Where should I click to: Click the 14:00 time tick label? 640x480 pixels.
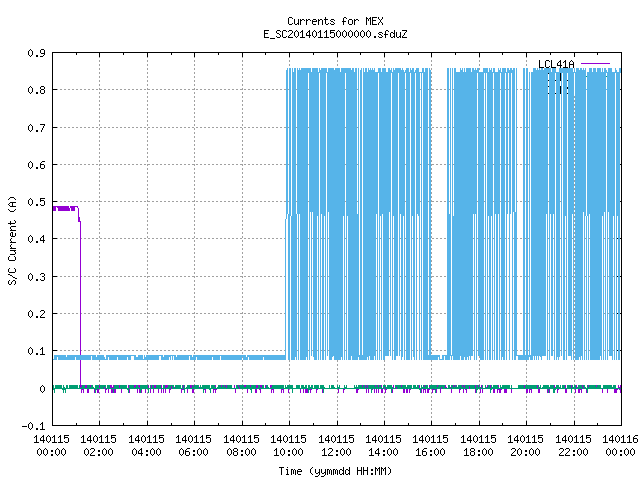click(383, 452)
